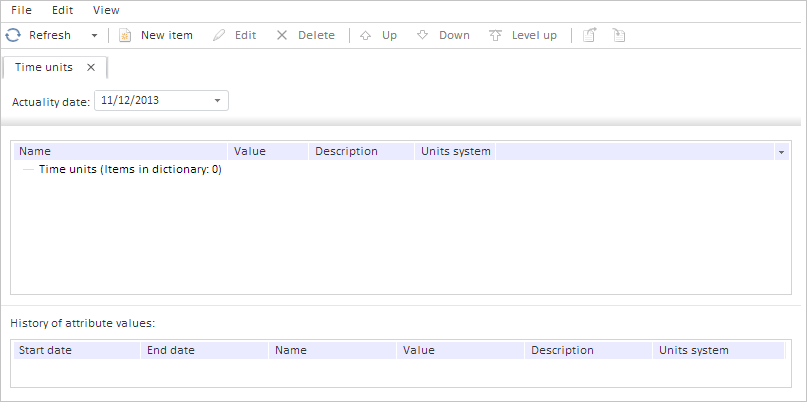Select the Time units tab

(x=43, y=67)
